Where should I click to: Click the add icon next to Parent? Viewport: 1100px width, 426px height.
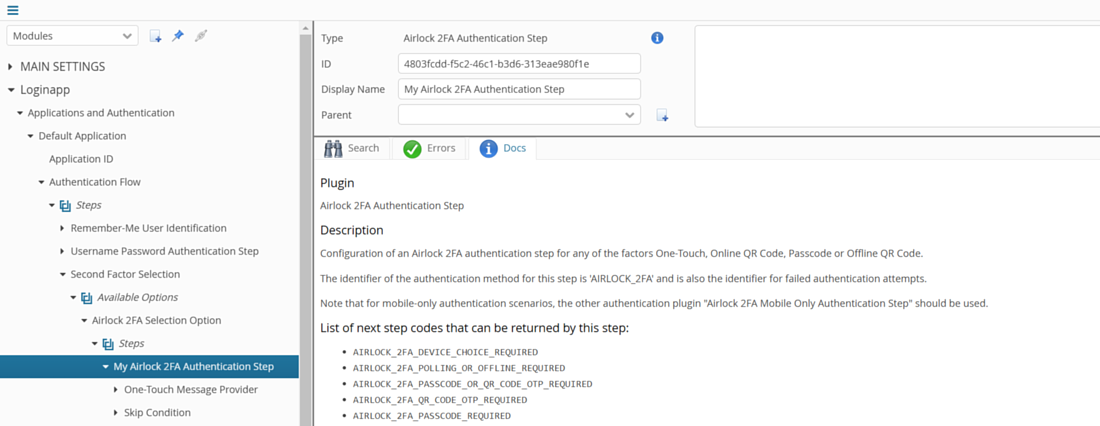click(x=662, y=116)
